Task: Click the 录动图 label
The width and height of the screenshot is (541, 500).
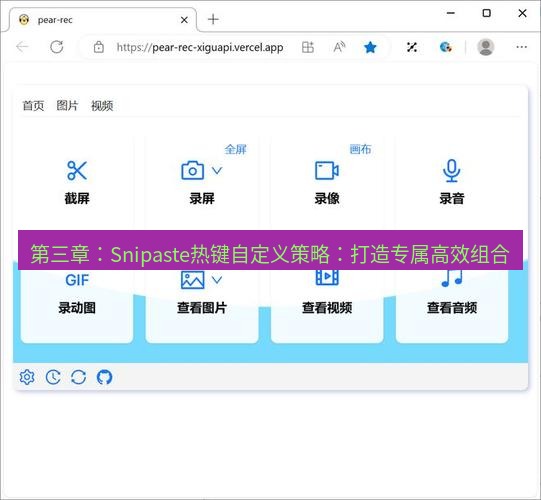Action: (77, 308)
